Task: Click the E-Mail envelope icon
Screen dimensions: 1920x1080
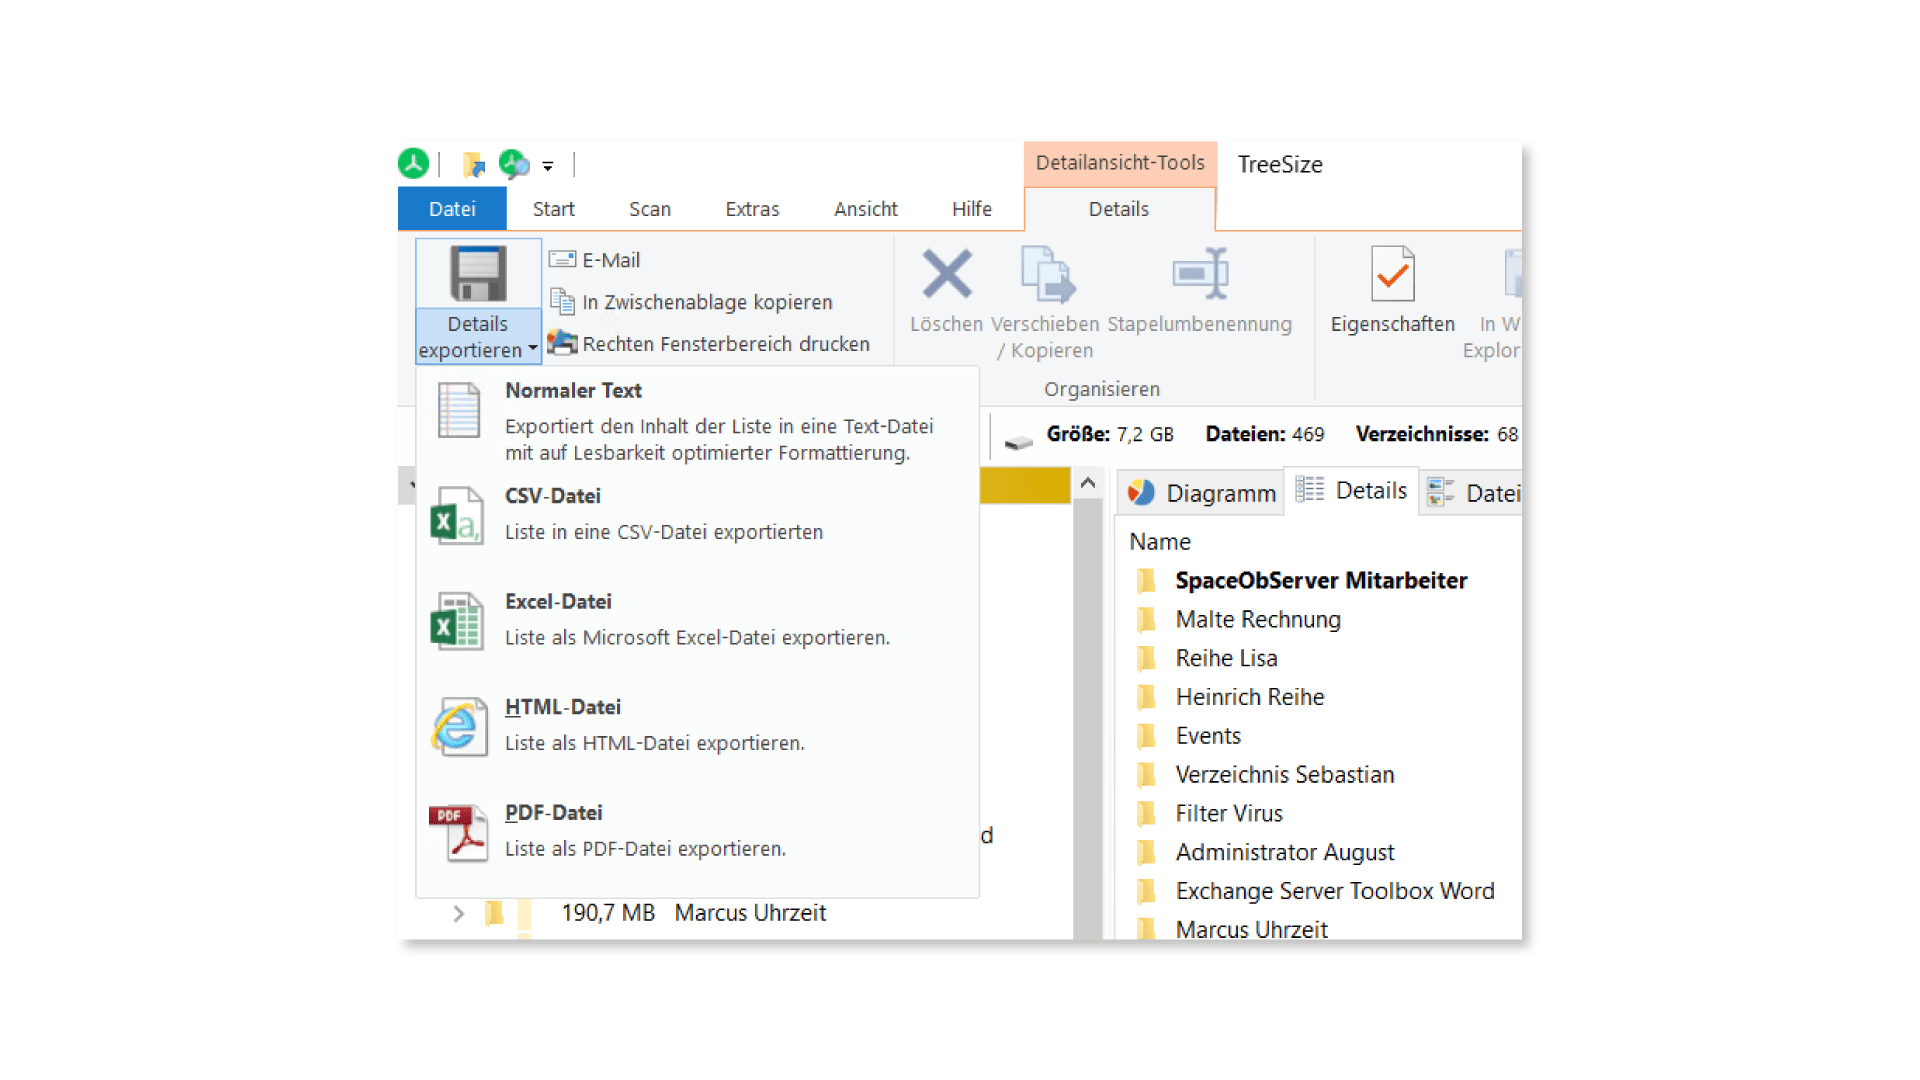Action: [x=563, y=260]
